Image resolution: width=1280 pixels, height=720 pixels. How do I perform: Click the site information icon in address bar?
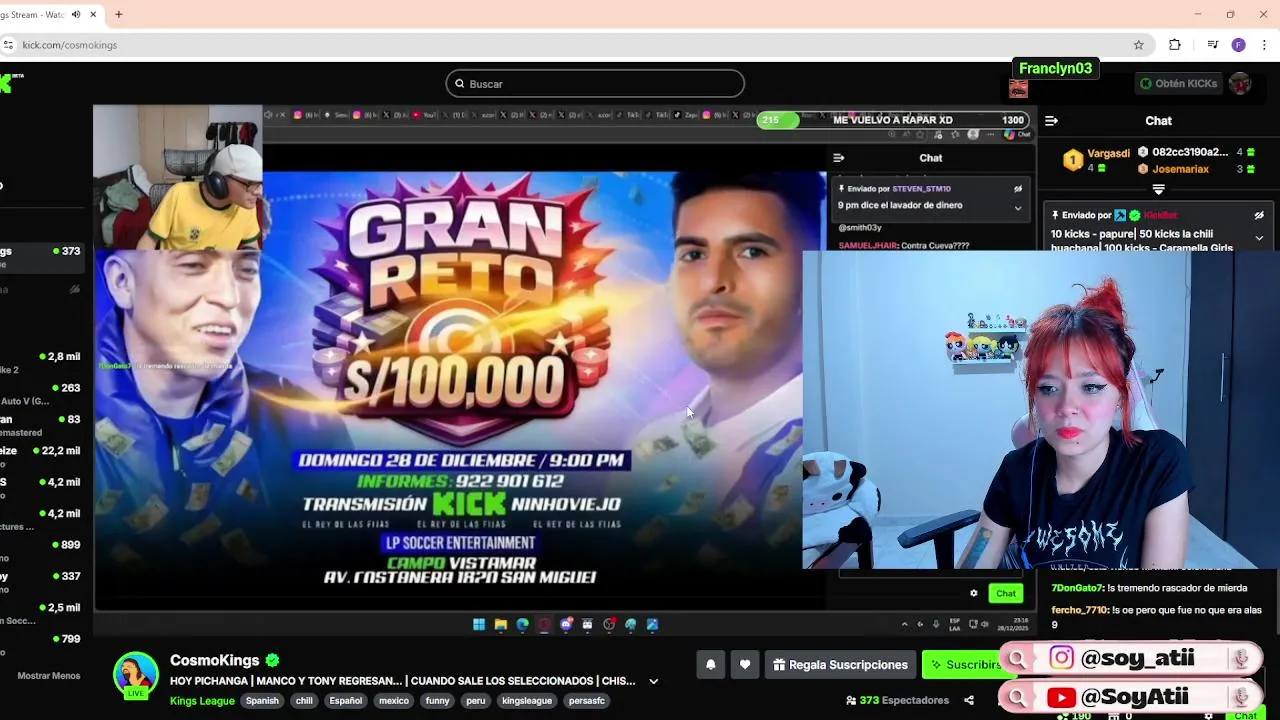tap(8, 45)
